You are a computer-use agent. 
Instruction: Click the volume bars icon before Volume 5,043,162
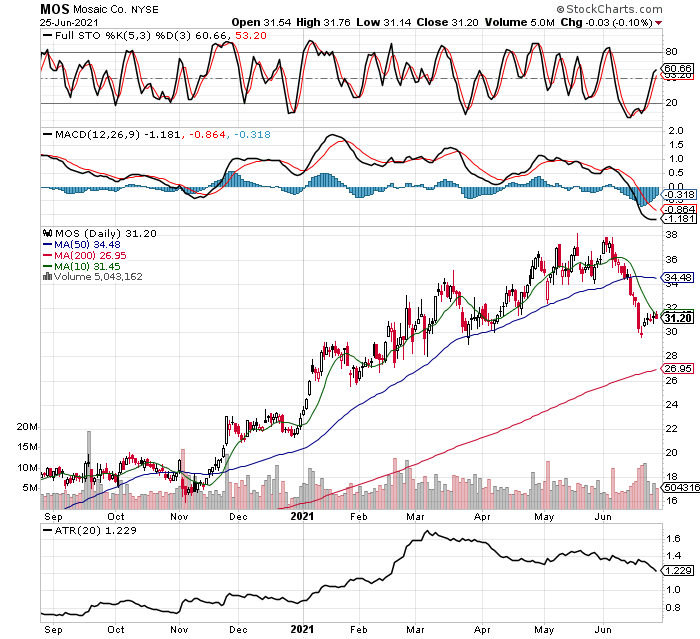[x=47, y=276]
